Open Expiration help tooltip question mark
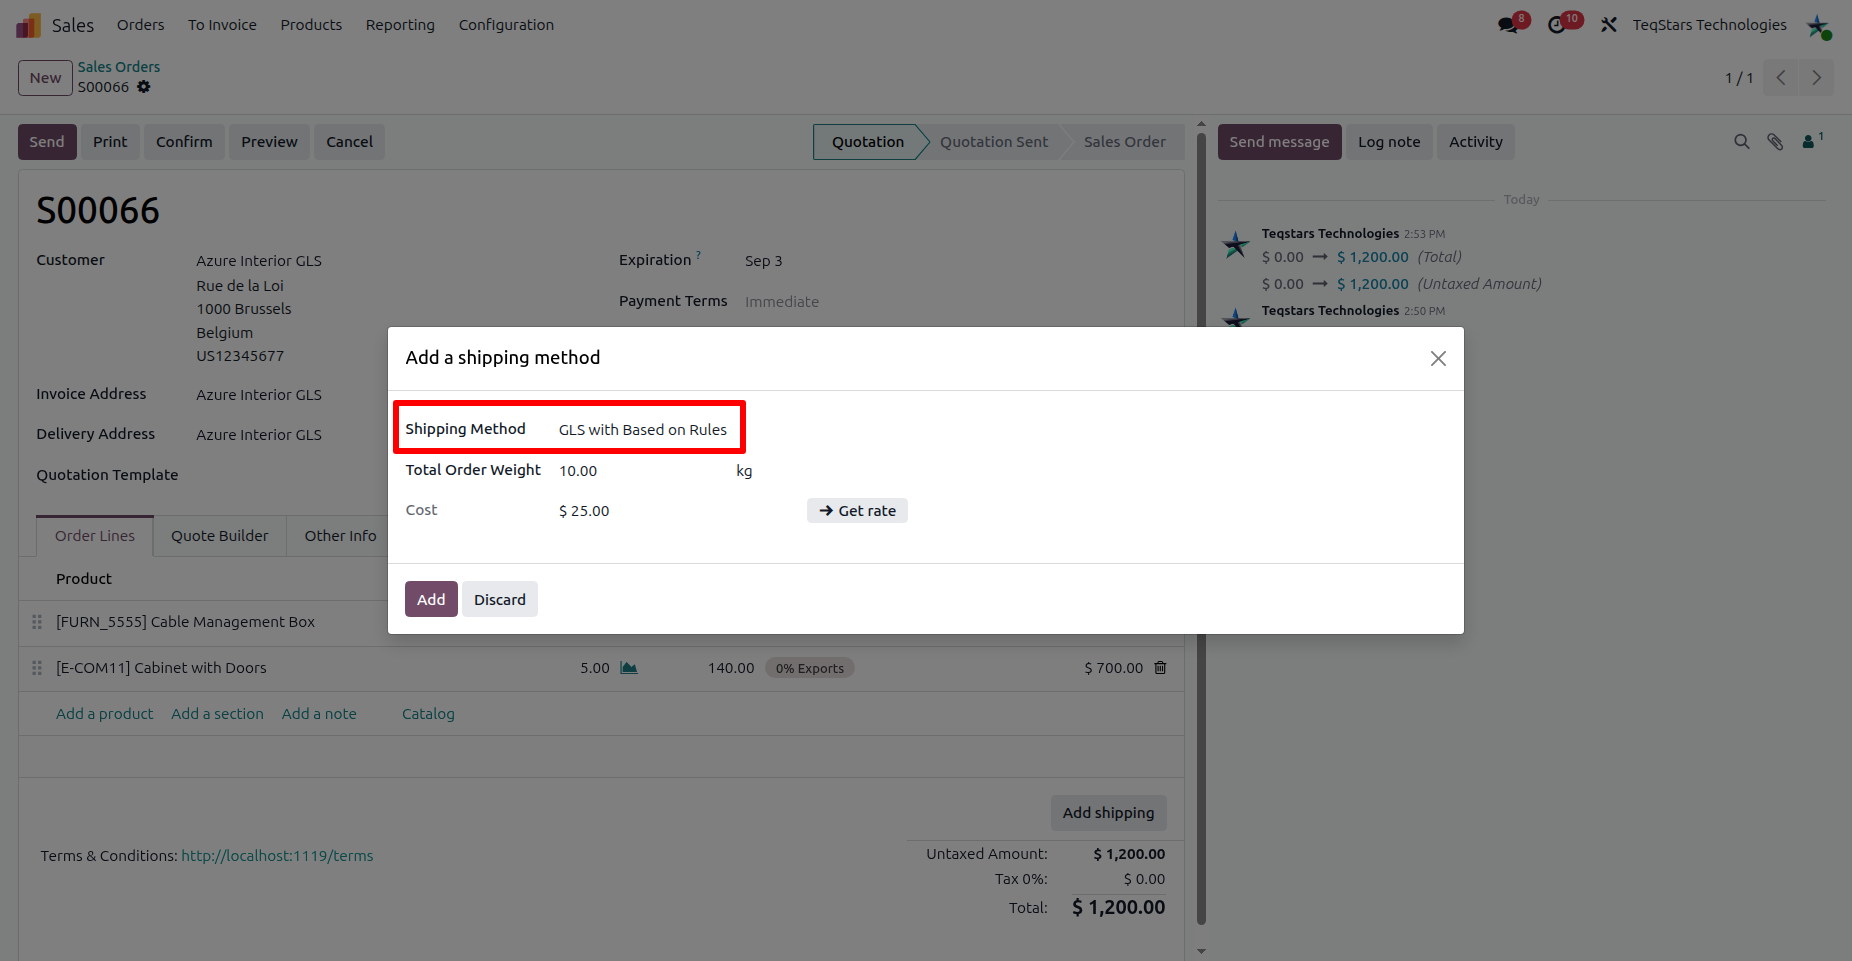Viewport: 1852px width, 961px height. pos(698,255)
